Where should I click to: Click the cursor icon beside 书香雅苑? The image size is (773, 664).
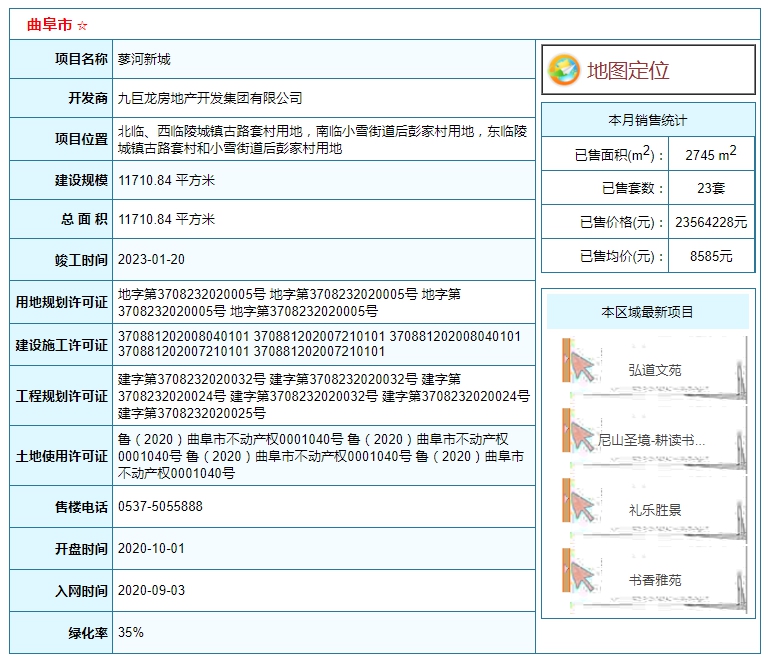click(582, 577)
